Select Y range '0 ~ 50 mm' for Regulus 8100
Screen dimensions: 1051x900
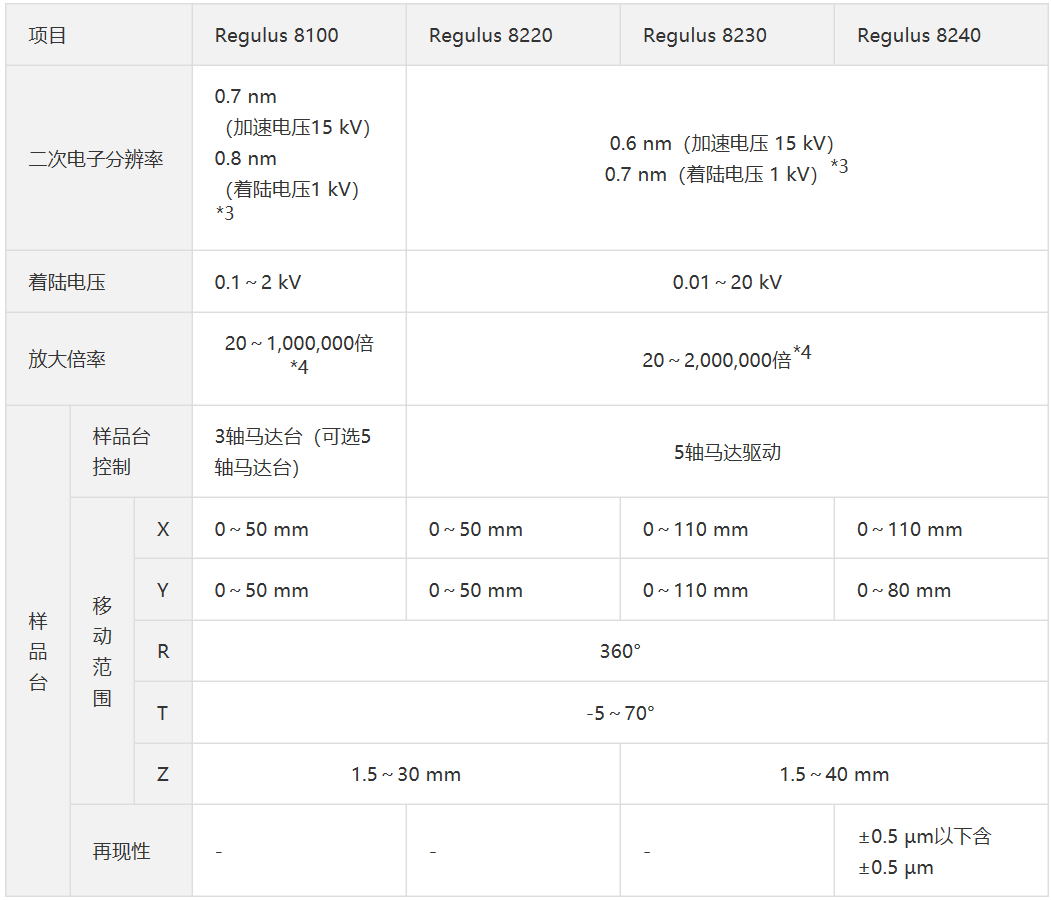tap(261, 590)
